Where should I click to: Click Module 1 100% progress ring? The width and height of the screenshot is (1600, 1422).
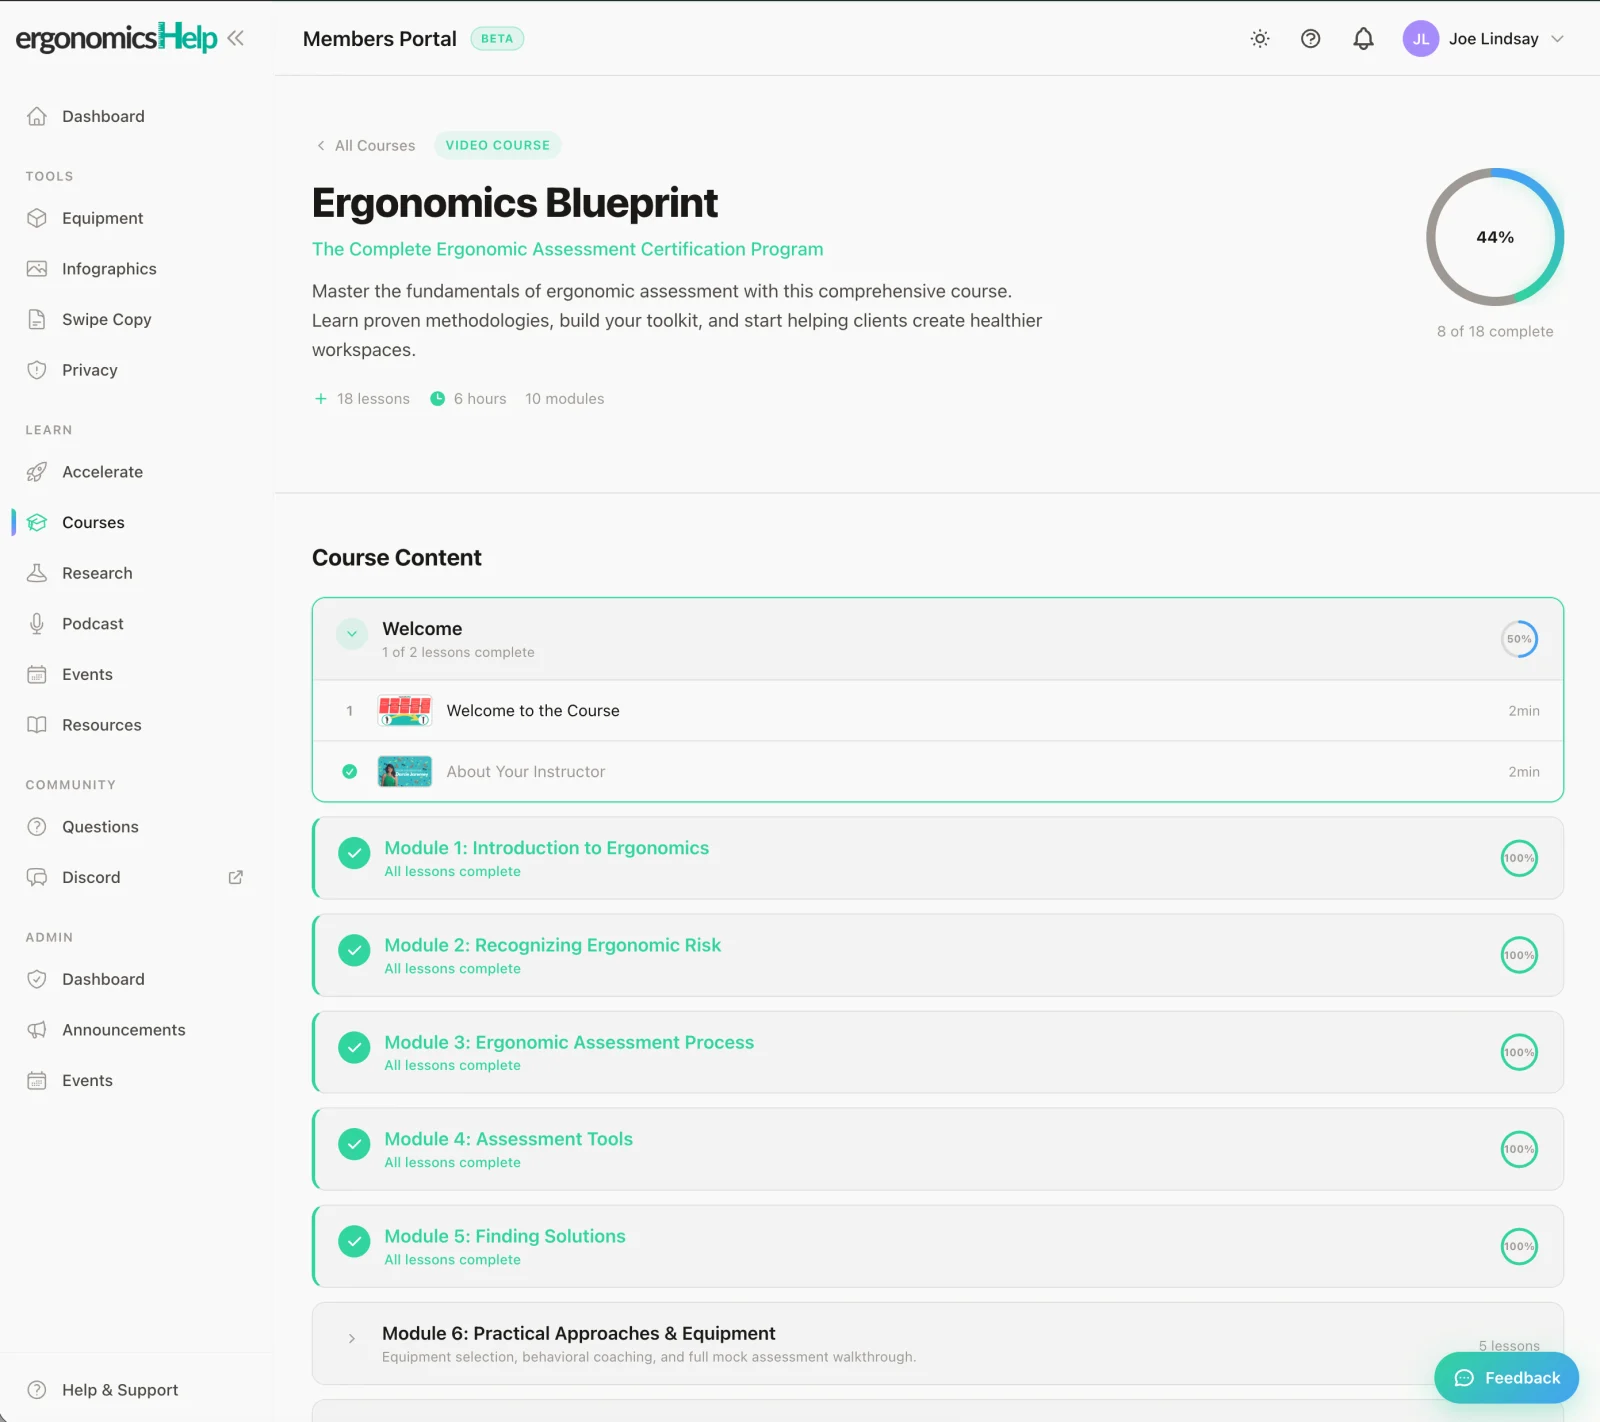[1519, 858]
